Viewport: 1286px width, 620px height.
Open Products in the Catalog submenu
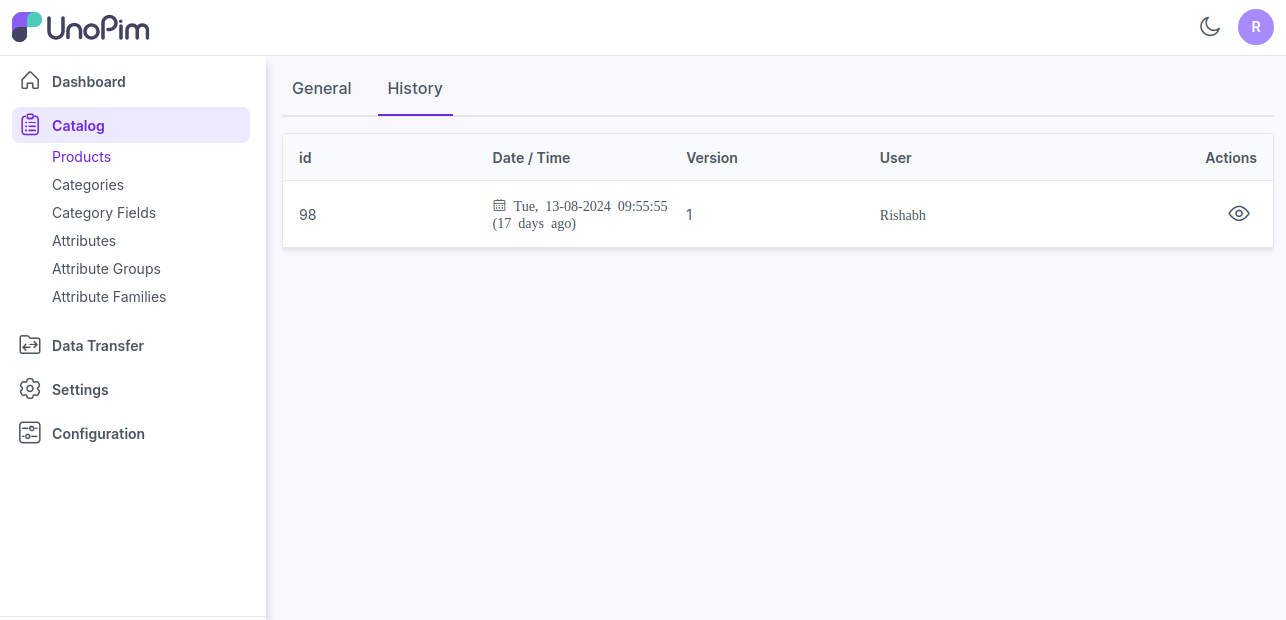point(81,157)
